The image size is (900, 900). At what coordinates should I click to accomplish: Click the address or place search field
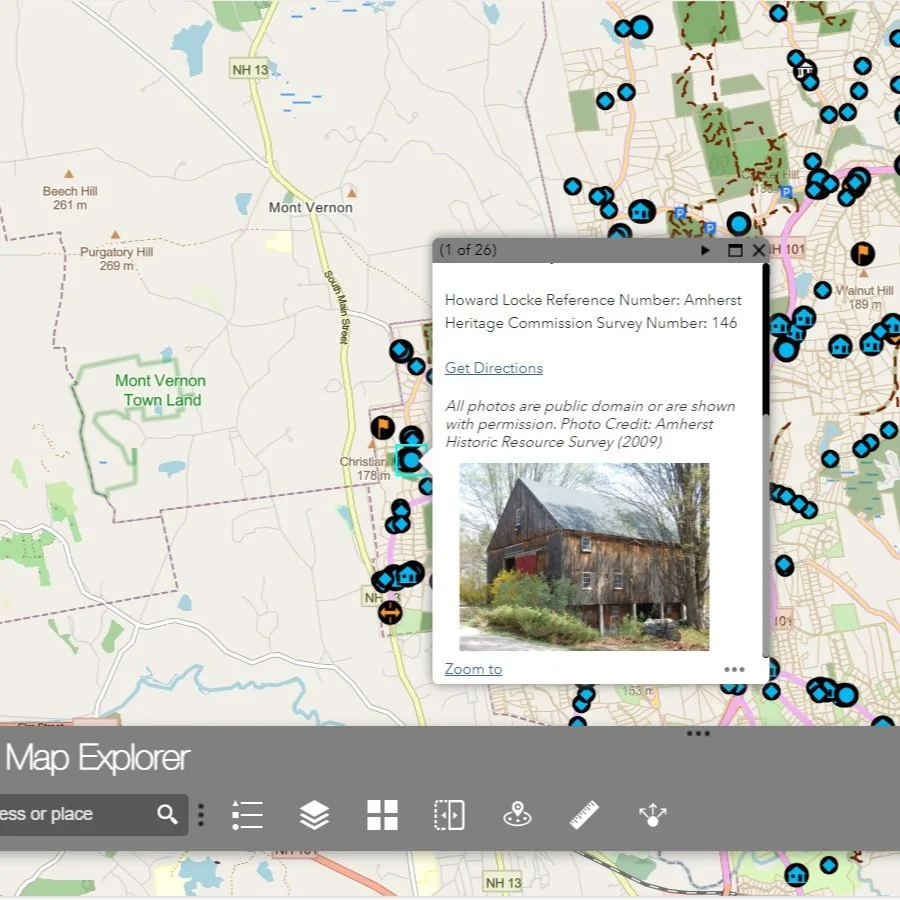(75, 814)
